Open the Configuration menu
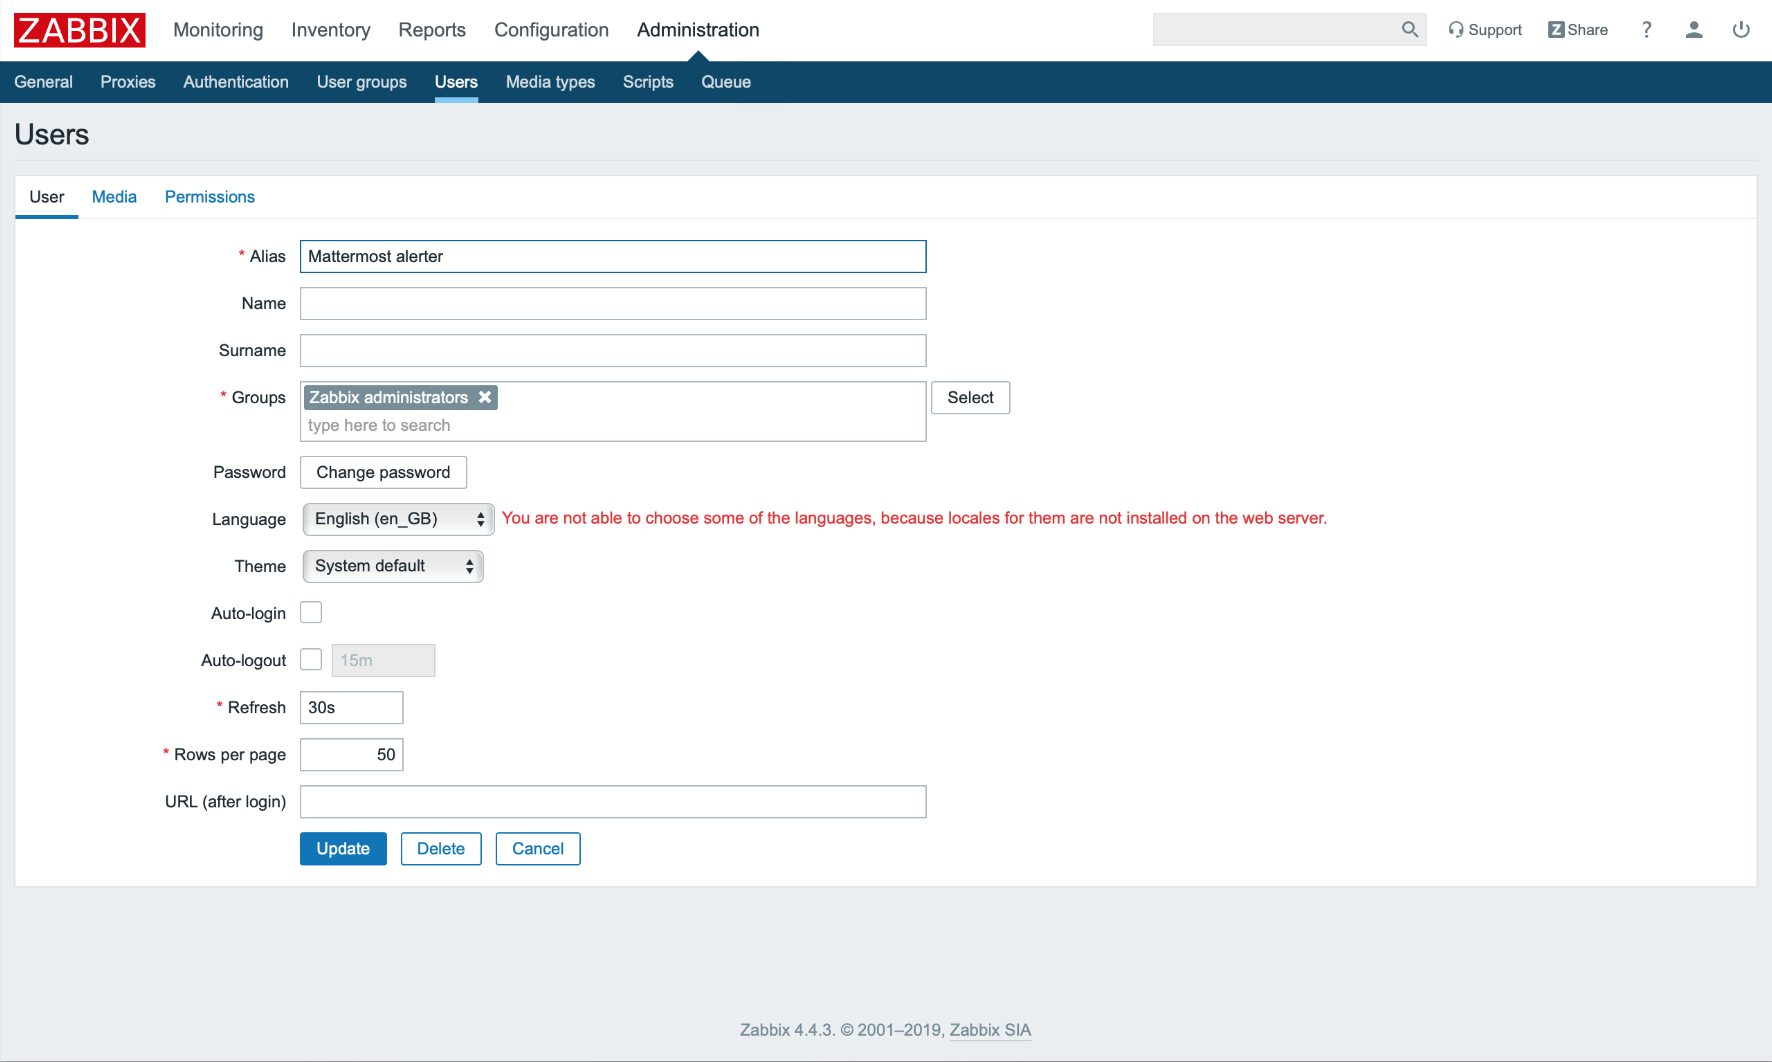The height and width of the screenshot is (1062, 1772). pyautogui.click(x=551, y=30)
